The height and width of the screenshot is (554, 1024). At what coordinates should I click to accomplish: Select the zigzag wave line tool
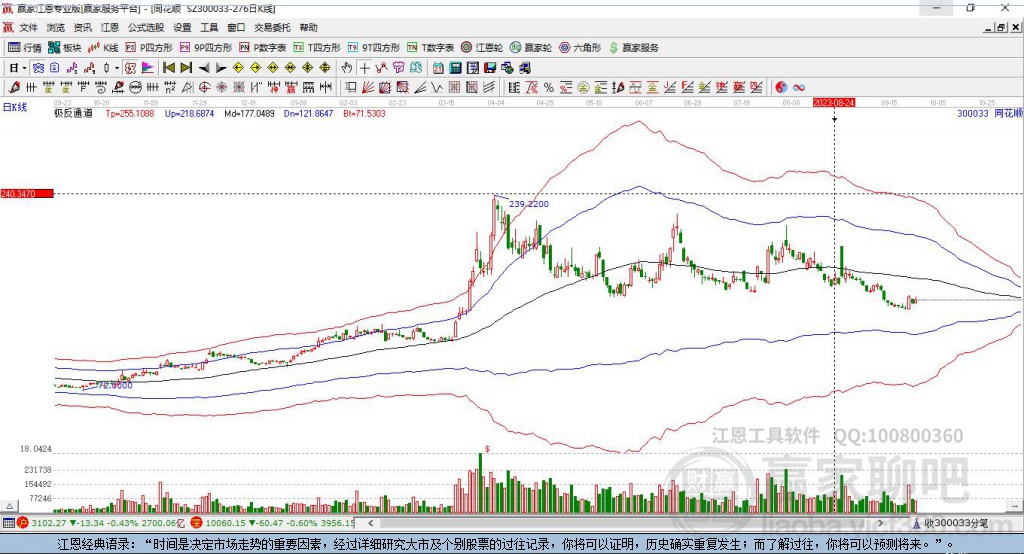437,88
